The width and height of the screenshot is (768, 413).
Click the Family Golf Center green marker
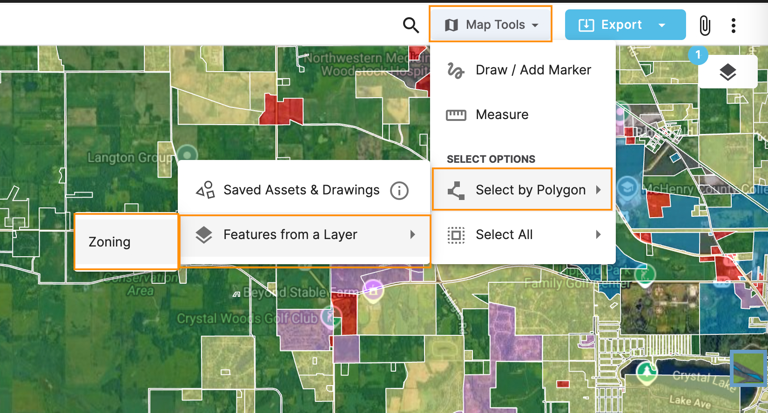click(645, 274)
